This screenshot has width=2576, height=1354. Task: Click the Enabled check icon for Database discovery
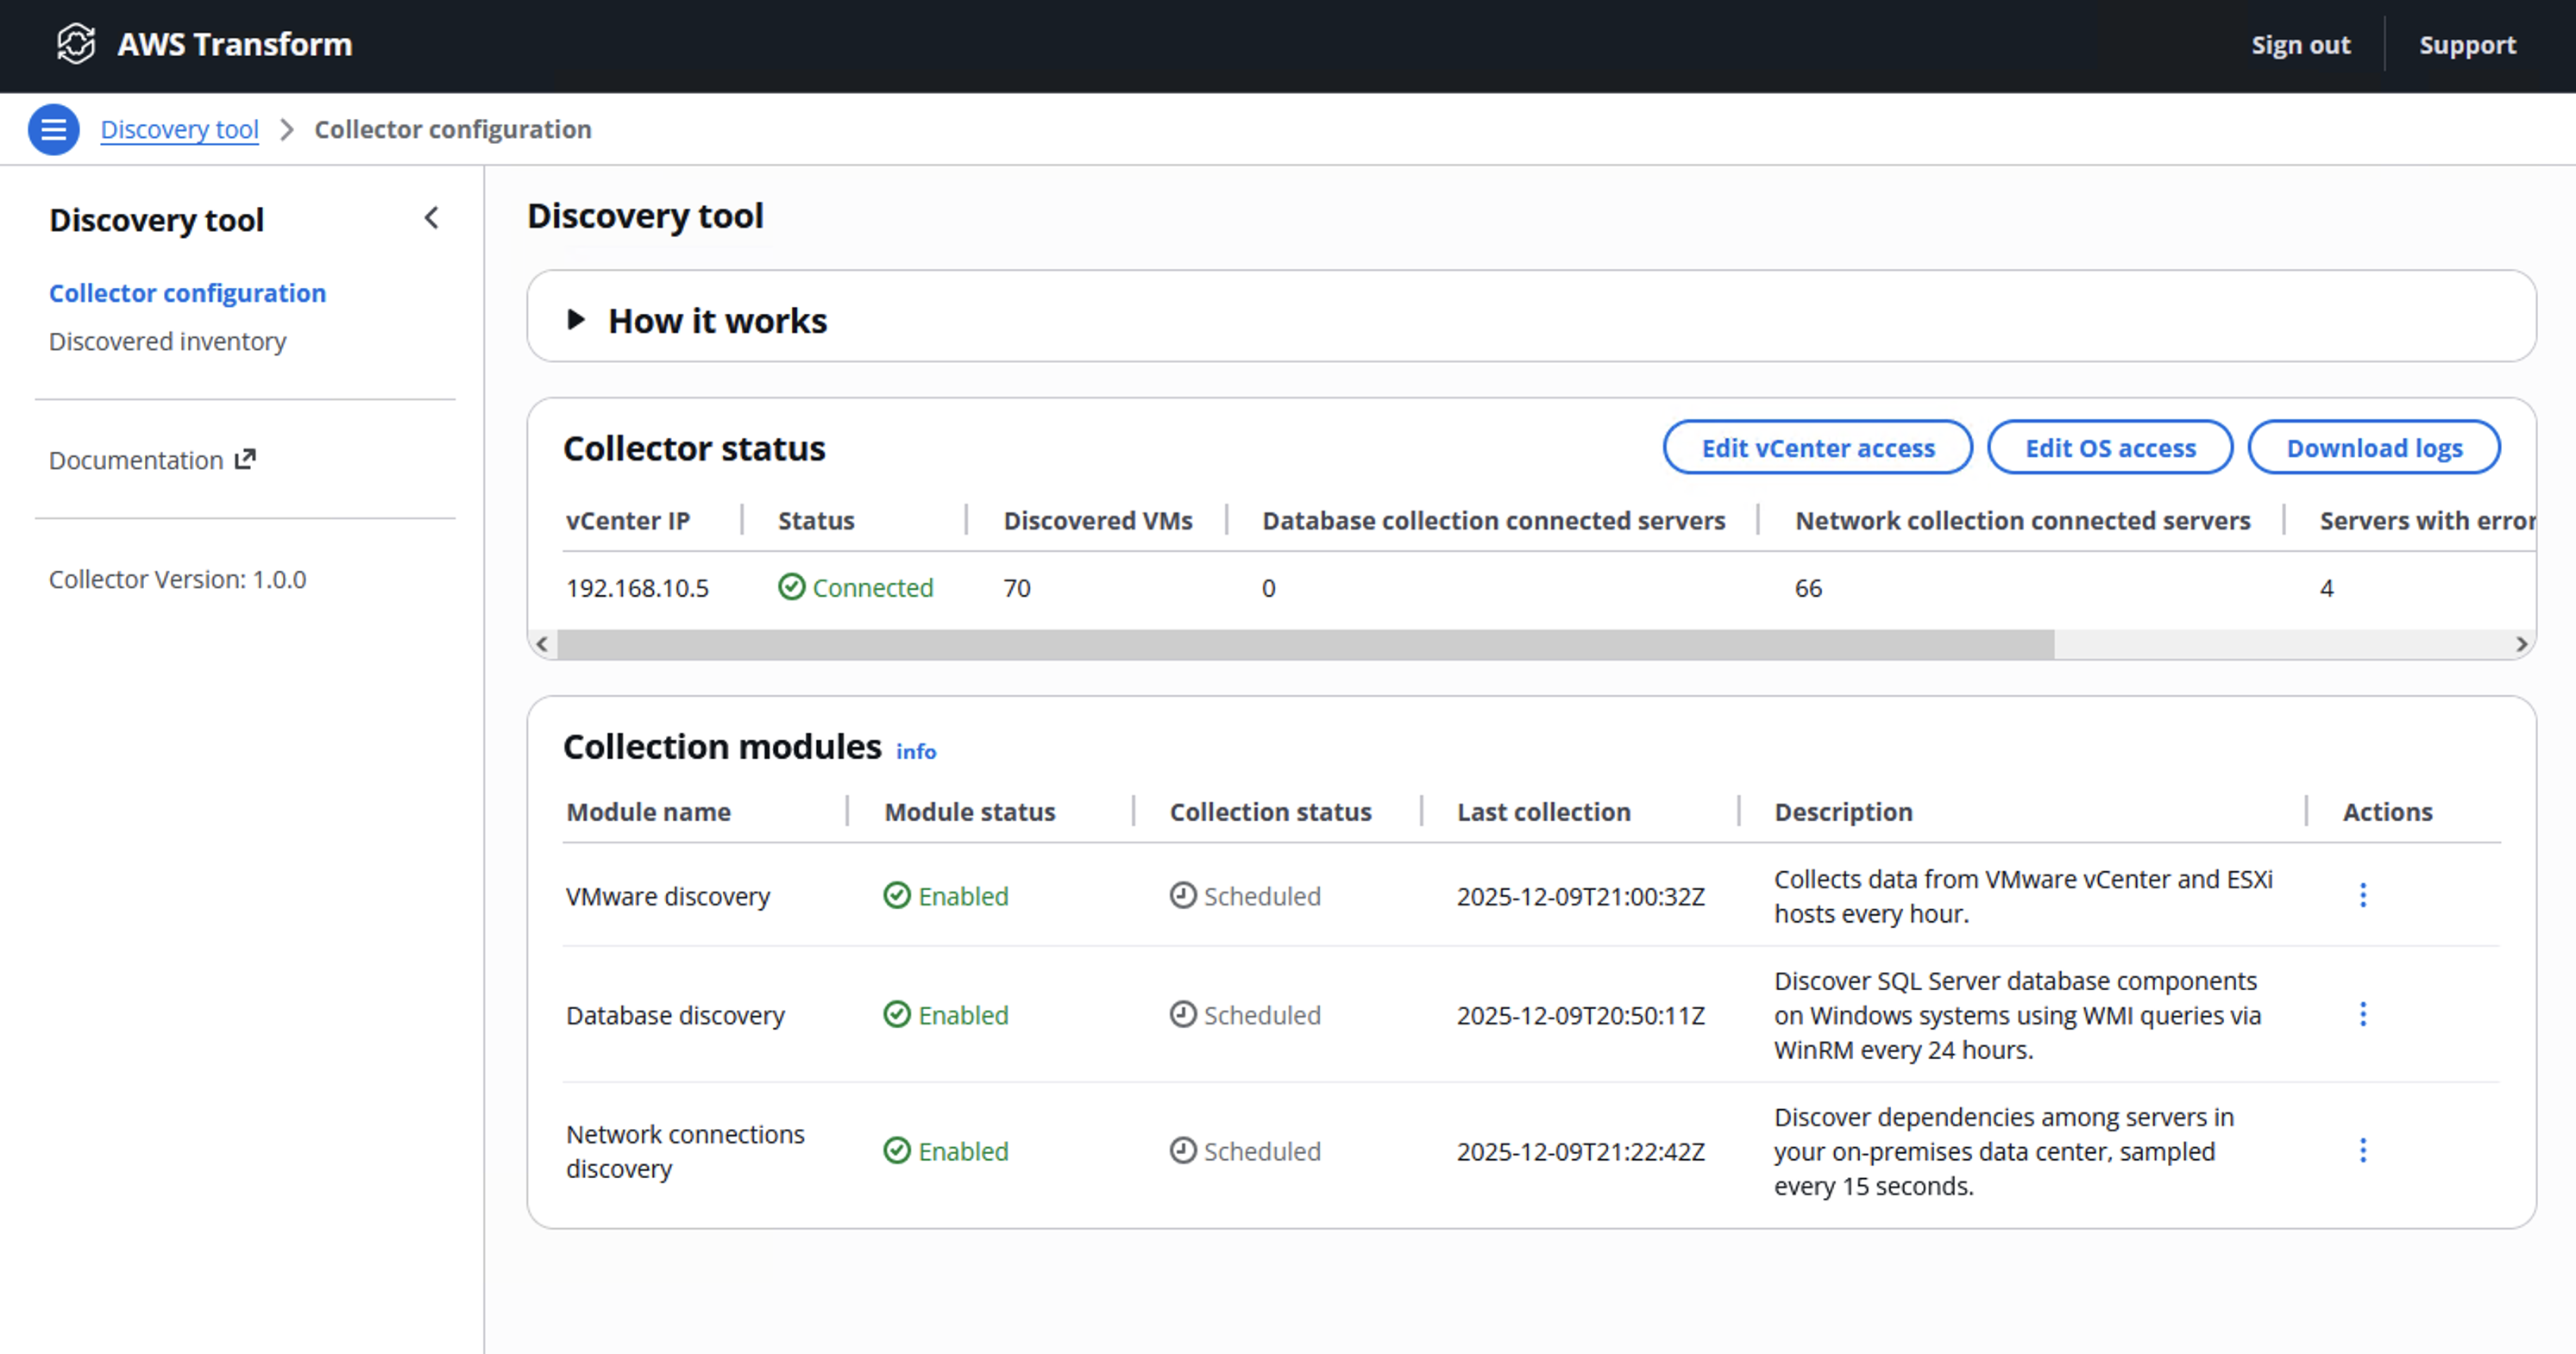click(896, 1014)
